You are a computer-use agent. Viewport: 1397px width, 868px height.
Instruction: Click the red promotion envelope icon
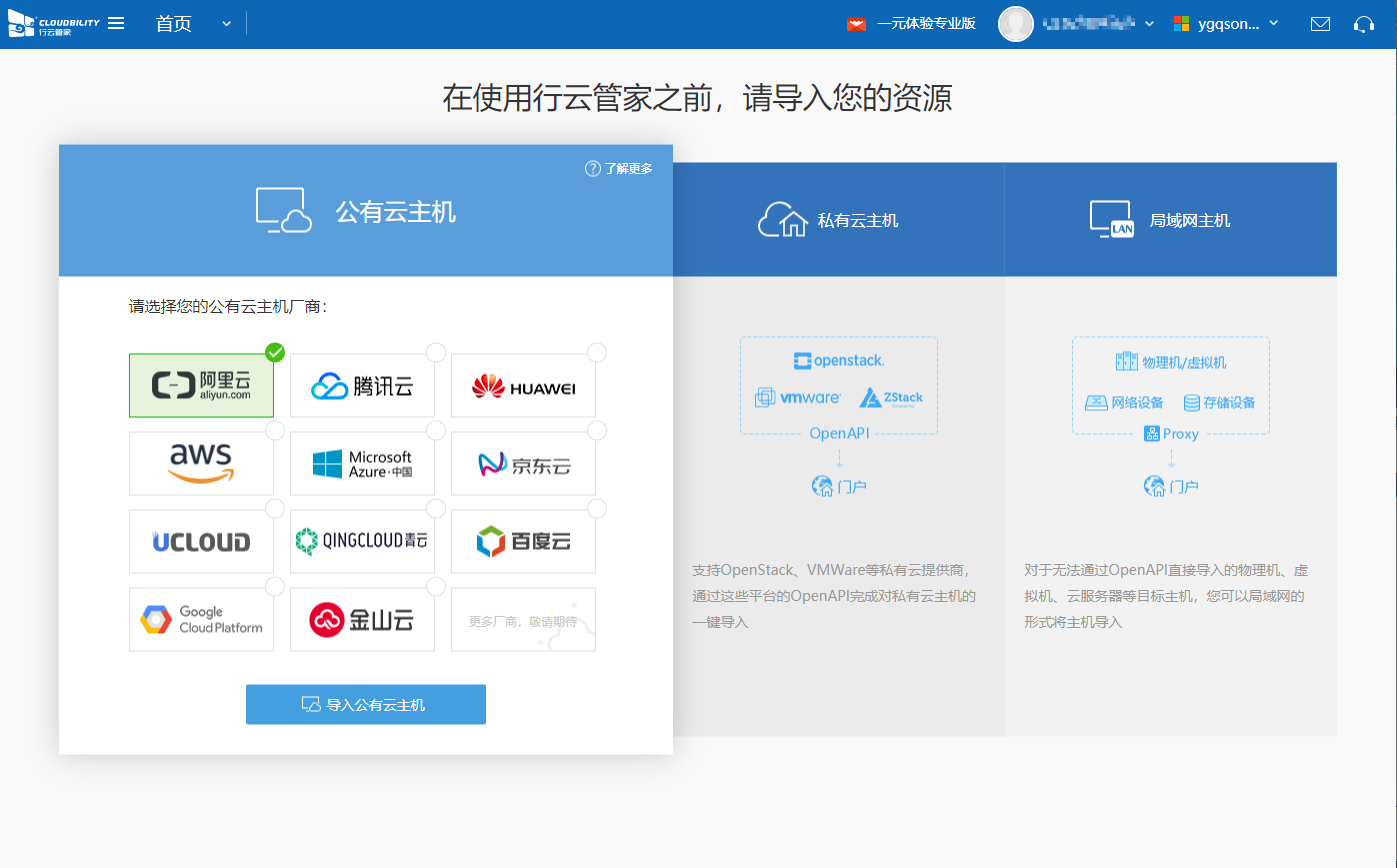point(856,24)
